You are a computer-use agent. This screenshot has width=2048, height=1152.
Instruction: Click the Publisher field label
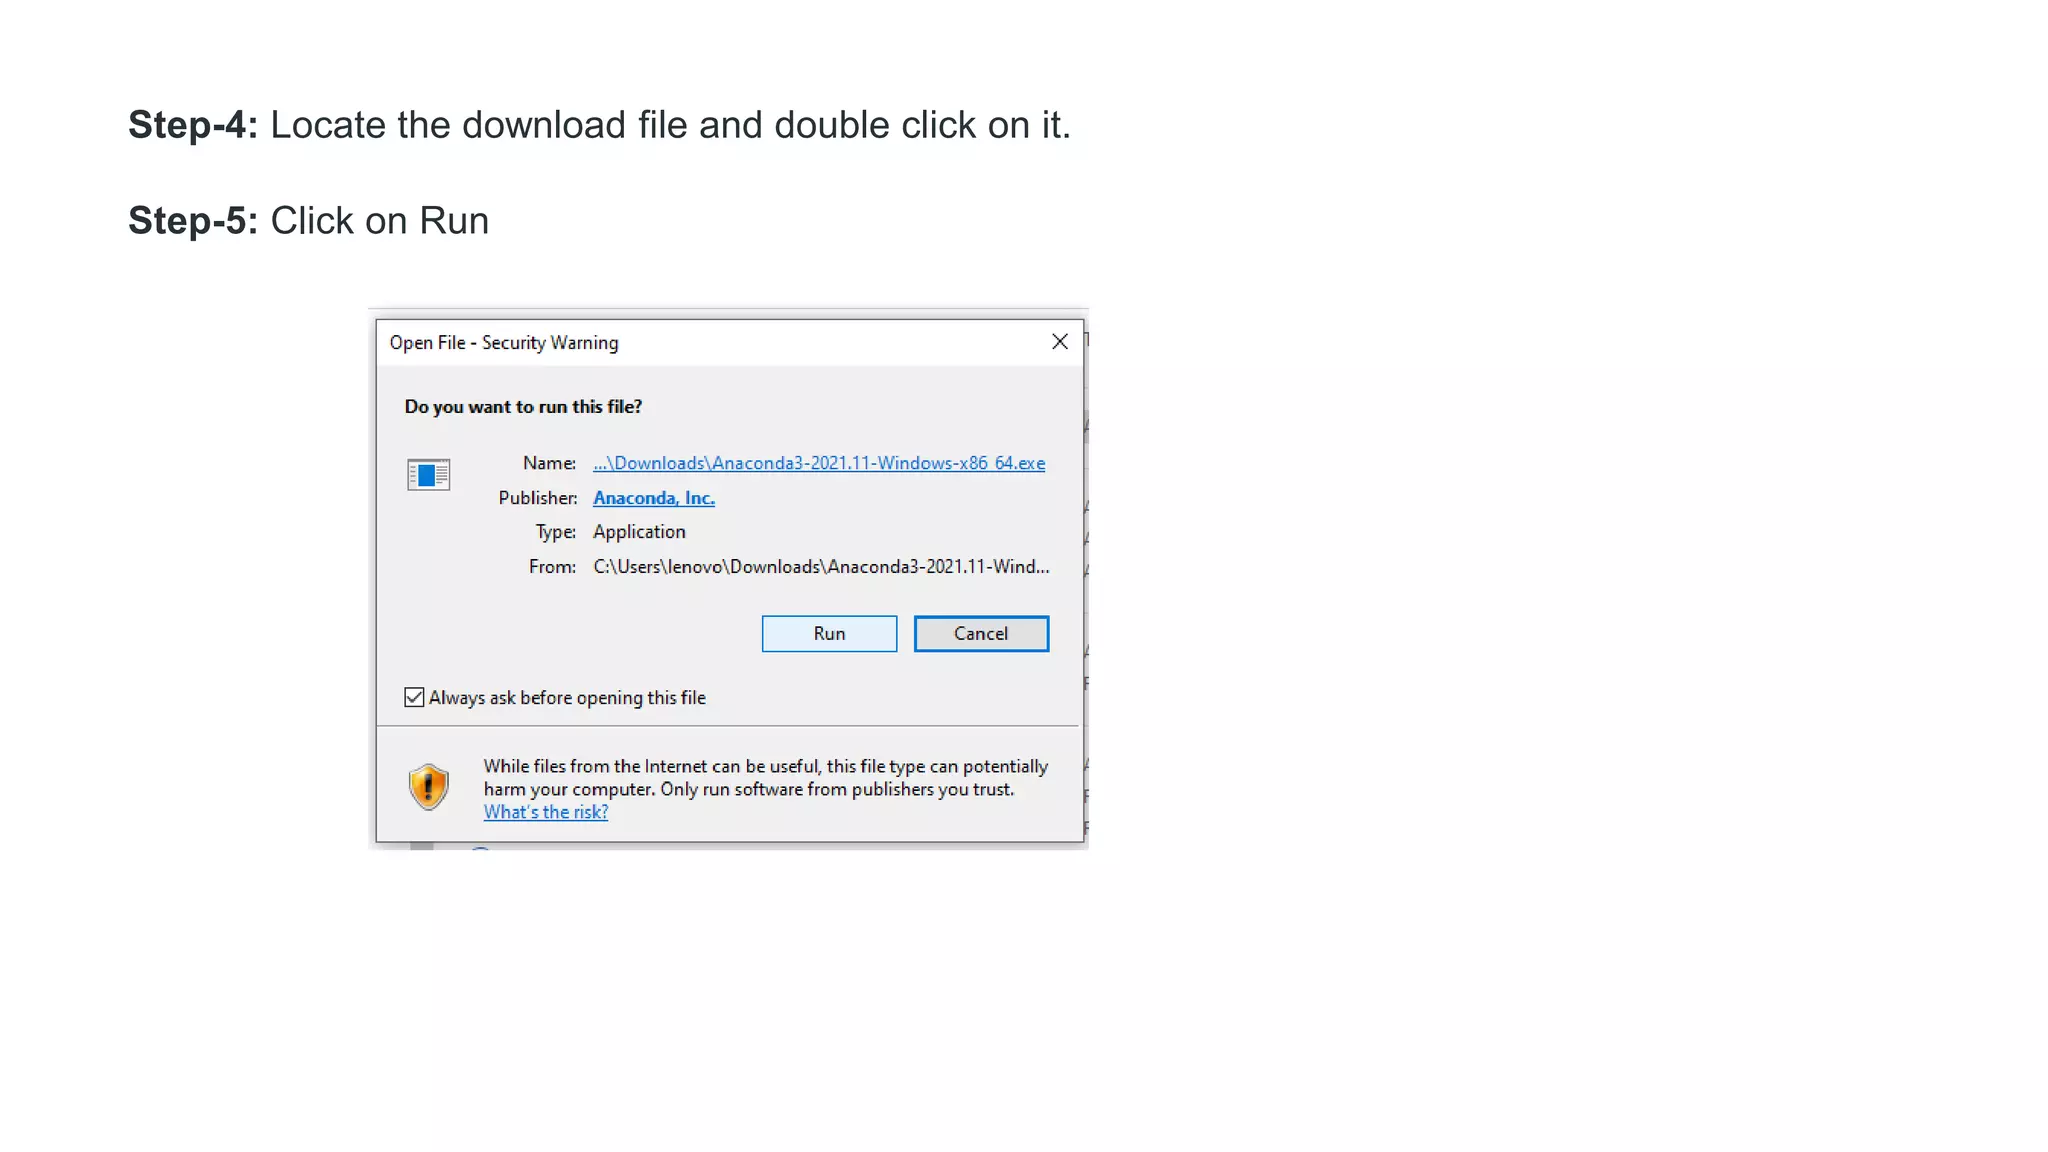click(537, 498)
